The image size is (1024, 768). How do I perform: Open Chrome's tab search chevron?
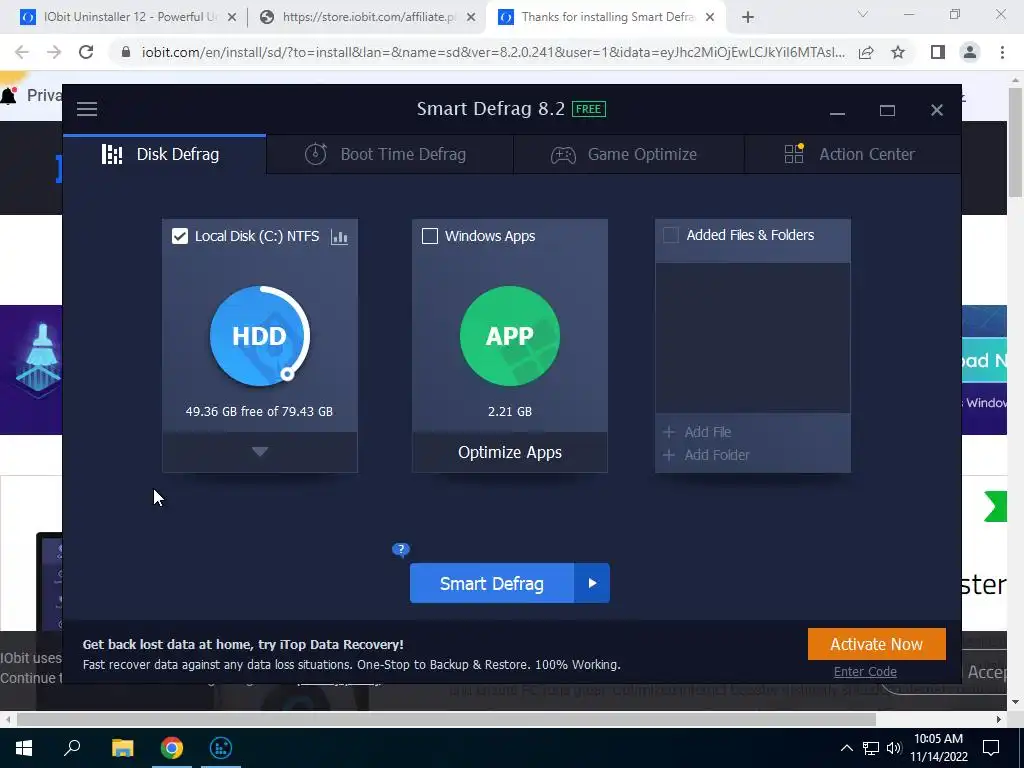click(863, 14)
